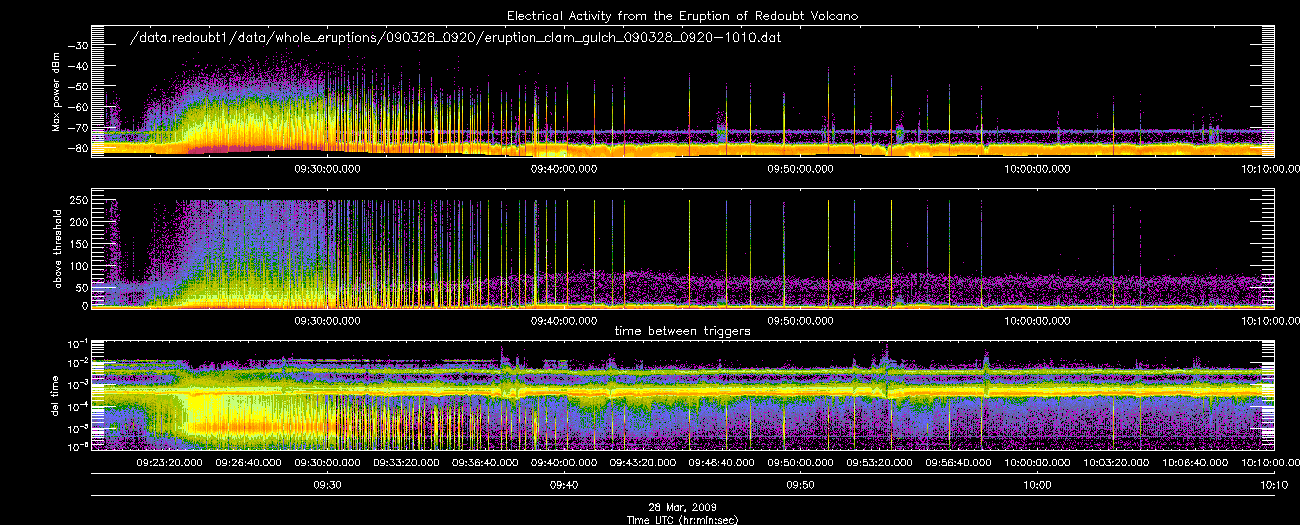
Task: Click the '10^-1' tick on del time axis
Action: (x=79, y=341)
